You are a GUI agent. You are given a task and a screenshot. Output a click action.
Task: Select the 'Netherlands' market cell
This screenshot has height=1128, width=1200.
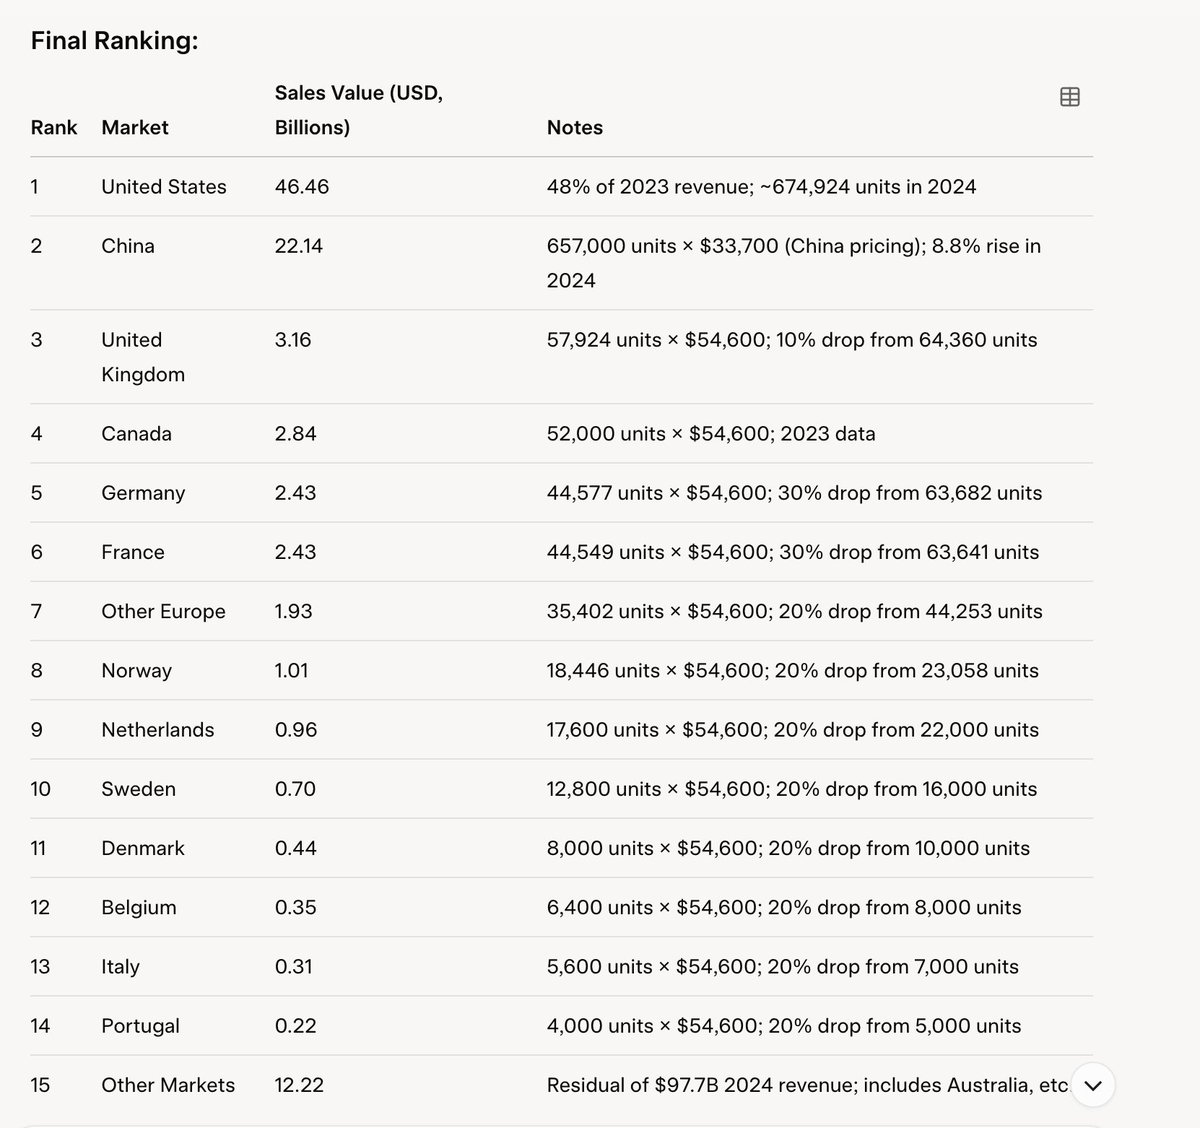[158, 730]
